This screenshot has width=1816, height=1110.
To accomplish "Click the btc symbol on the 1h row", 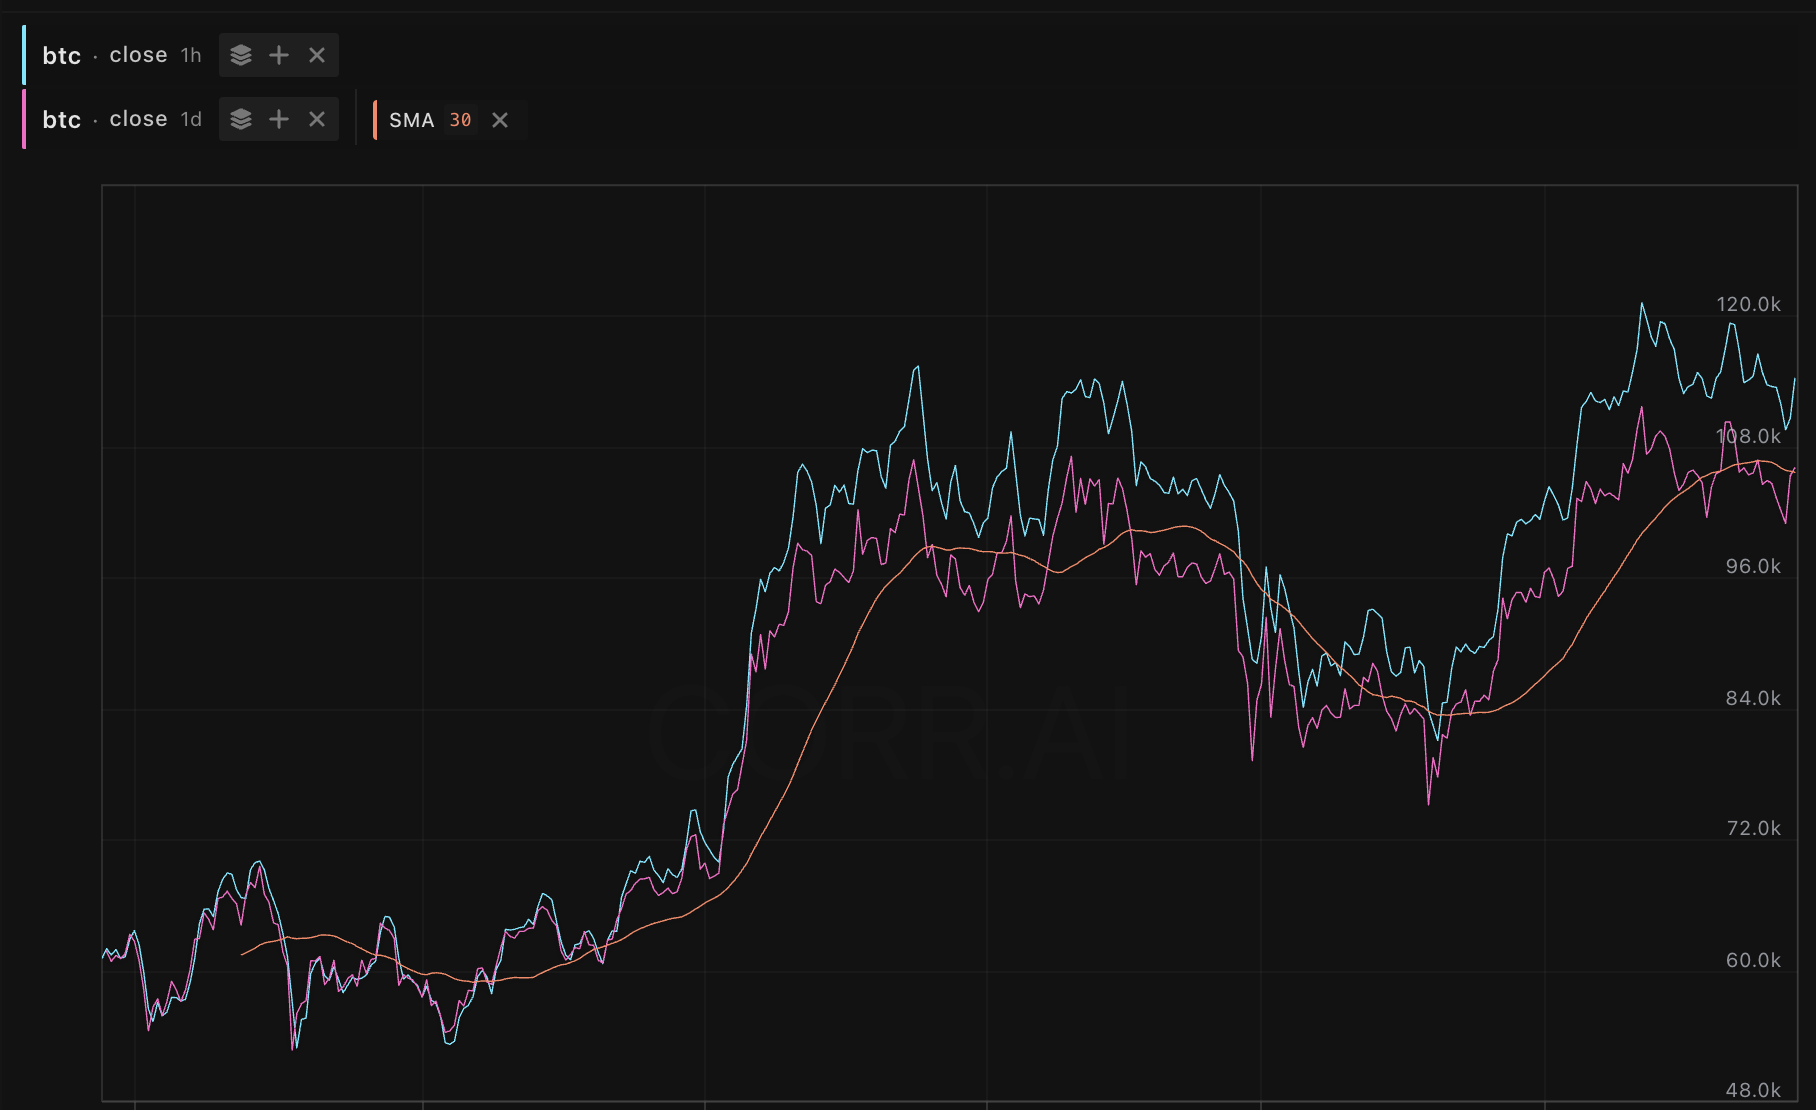I will (x=61, y=55).
